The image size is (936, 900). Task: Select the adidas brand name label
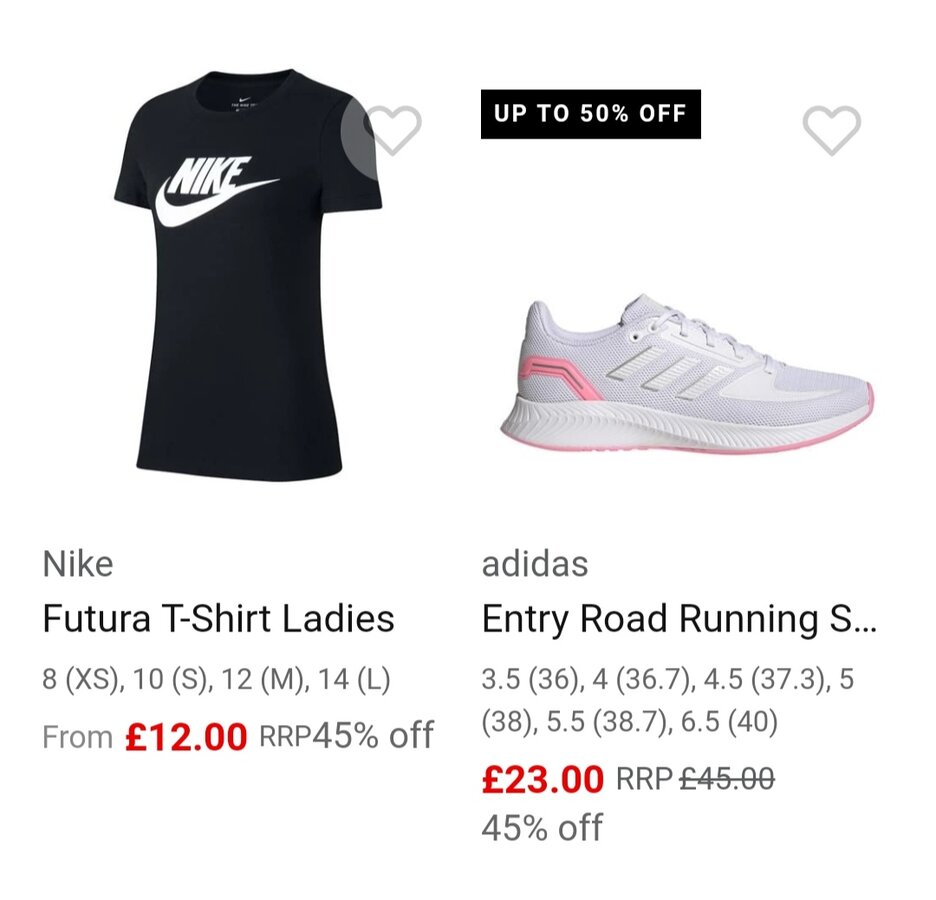pos(535,564)
